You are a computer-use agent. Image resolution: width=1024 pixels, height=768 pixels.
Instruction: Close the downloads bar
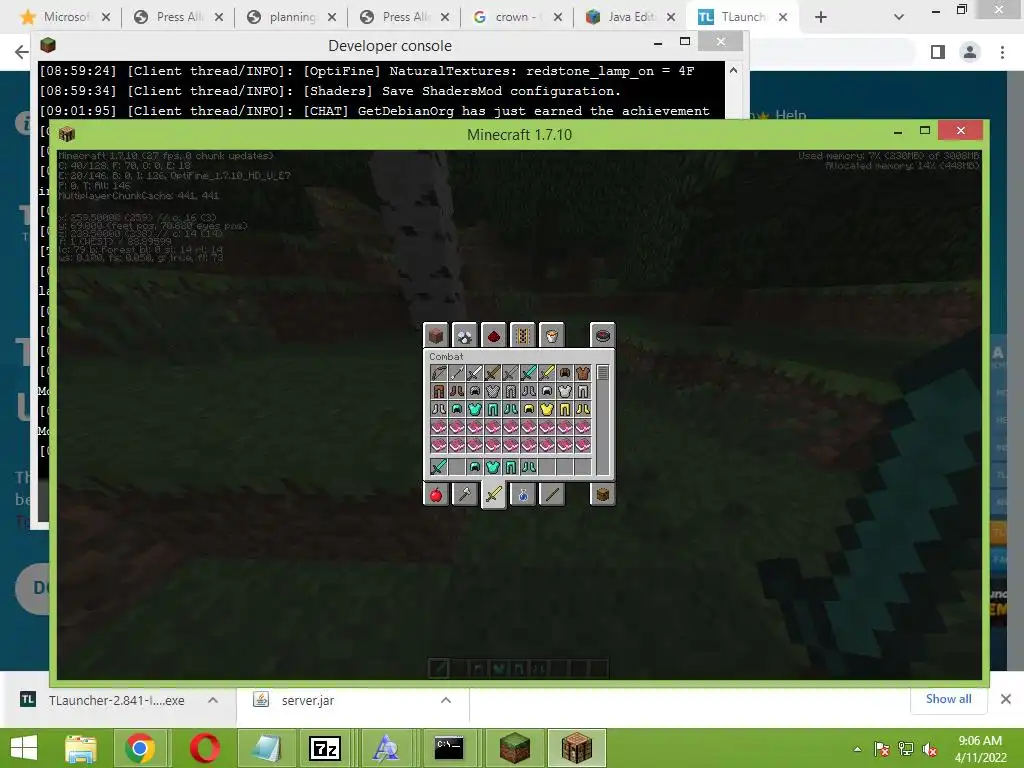(1006, 699)
